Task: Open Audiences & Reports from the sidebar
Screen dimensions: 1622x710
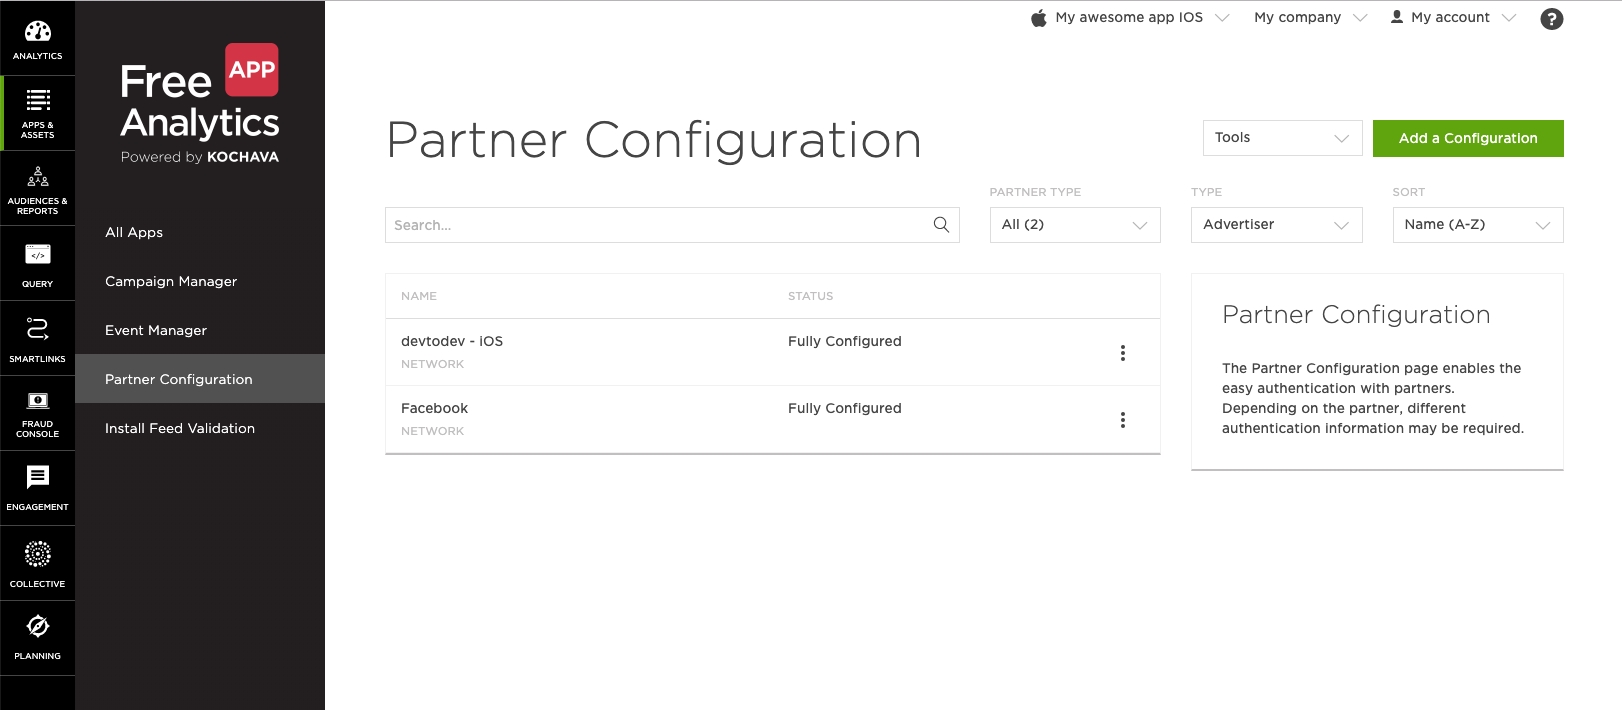Action: tap(37, 188)
